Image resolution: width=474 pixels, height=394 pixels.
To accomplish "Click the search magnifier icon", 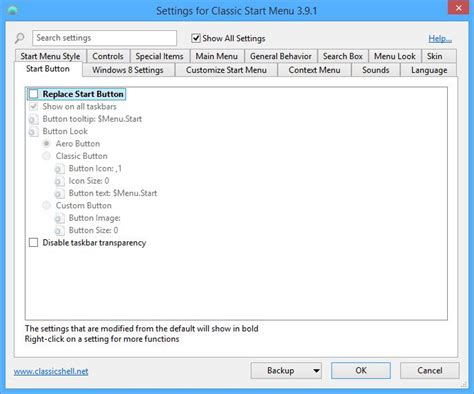I will coord(20,38).
